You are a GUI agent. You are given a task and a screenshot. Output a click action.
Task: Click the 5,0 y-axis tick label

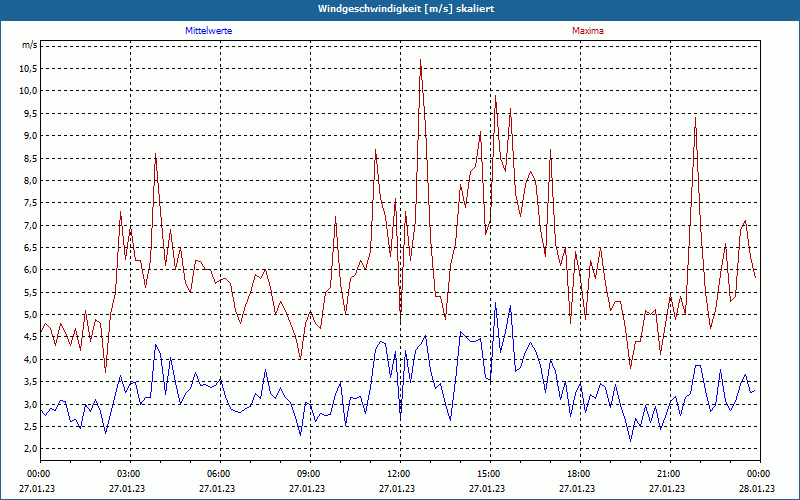(x=30, y=315)
